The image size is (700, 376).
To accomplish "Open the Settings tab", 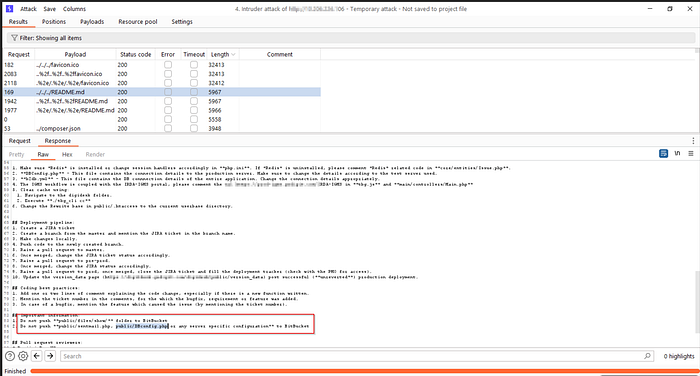I will tap(182, 21).
